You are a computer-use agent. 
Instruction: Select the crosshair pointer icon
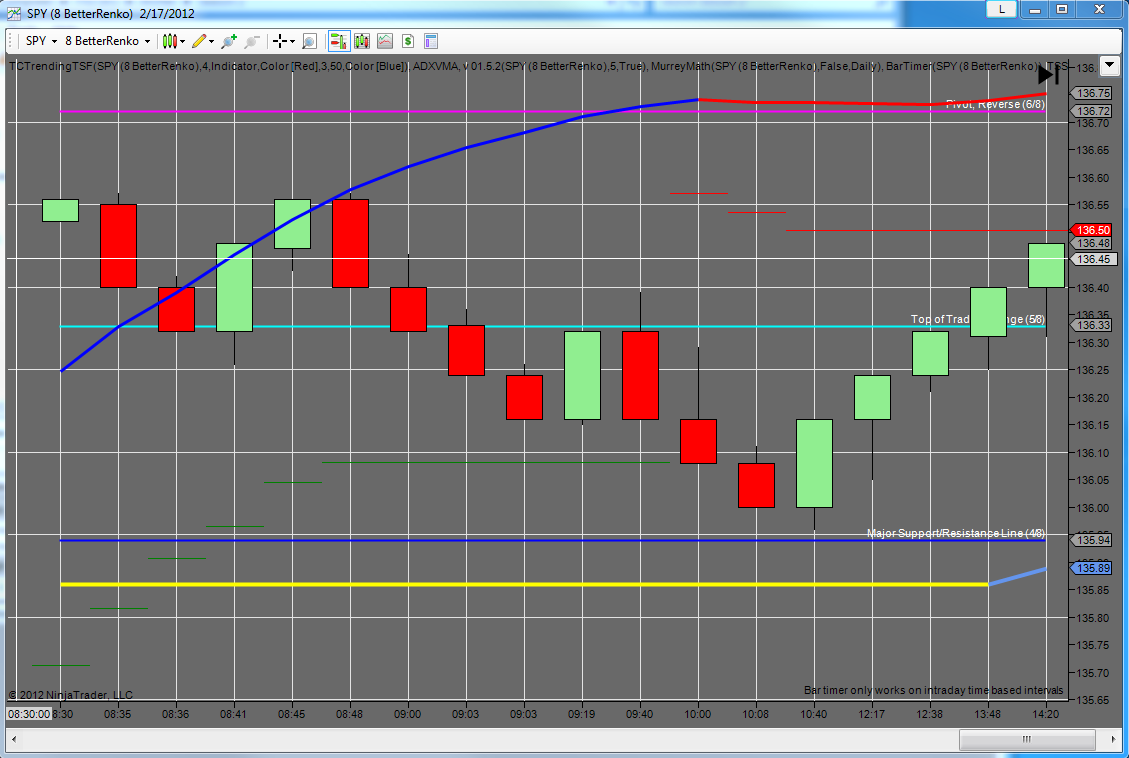click(x=280, y=41)
